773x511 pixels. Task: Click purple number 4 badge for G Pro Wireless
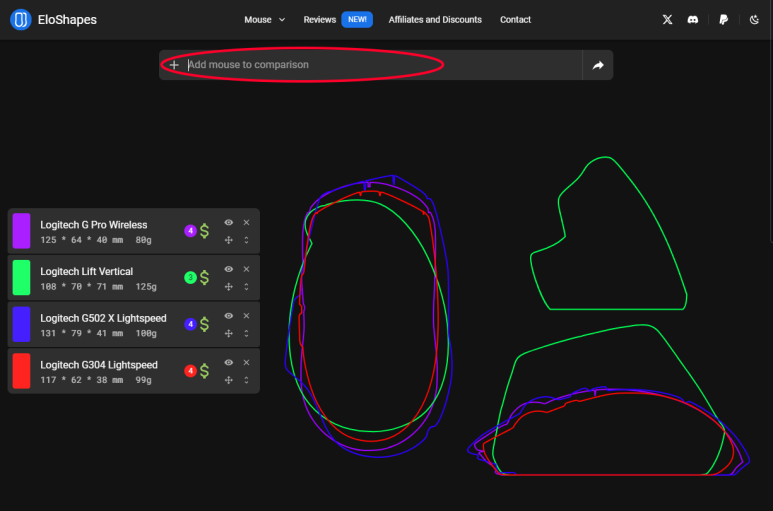click(x=190, y=231)
